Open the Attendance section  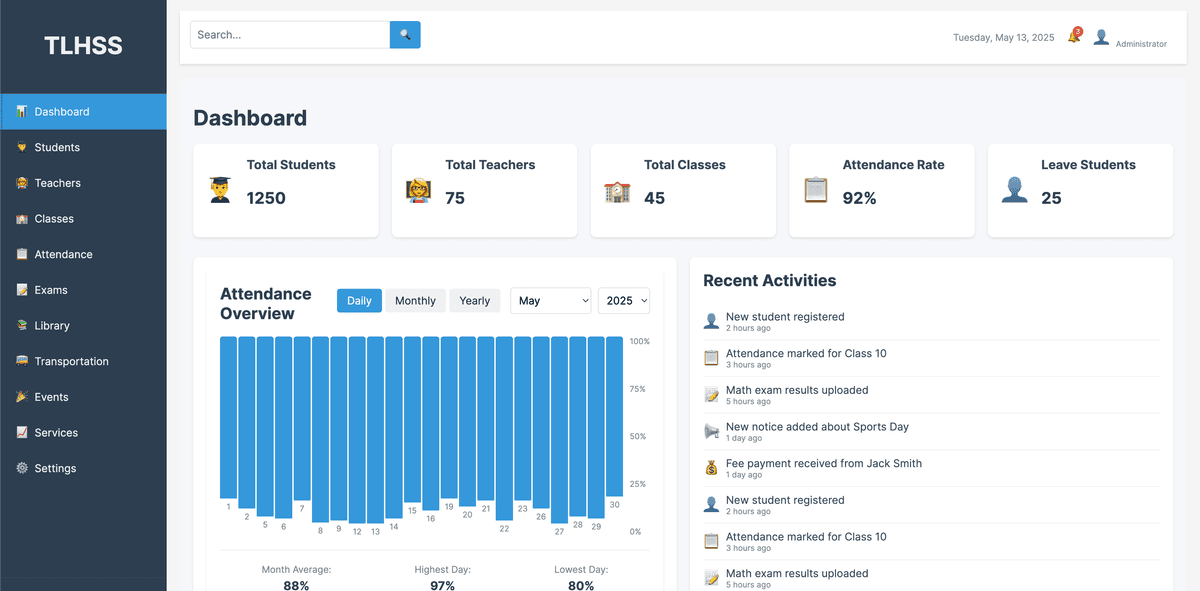coord(63,254)
